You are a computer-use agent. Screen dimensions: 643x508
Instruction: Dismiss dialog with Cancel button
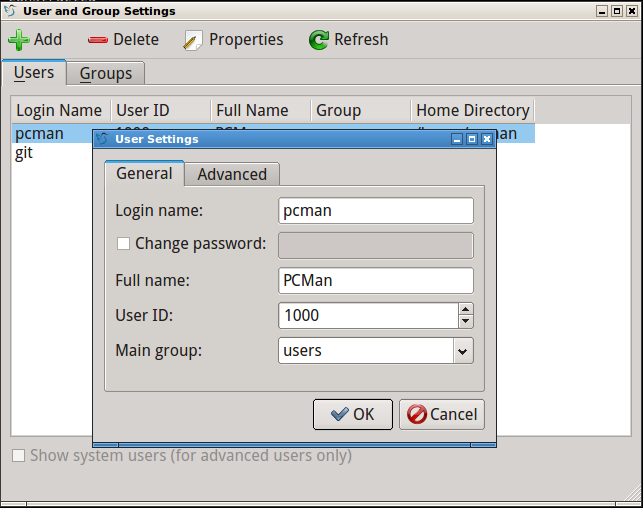pos(442,414)
